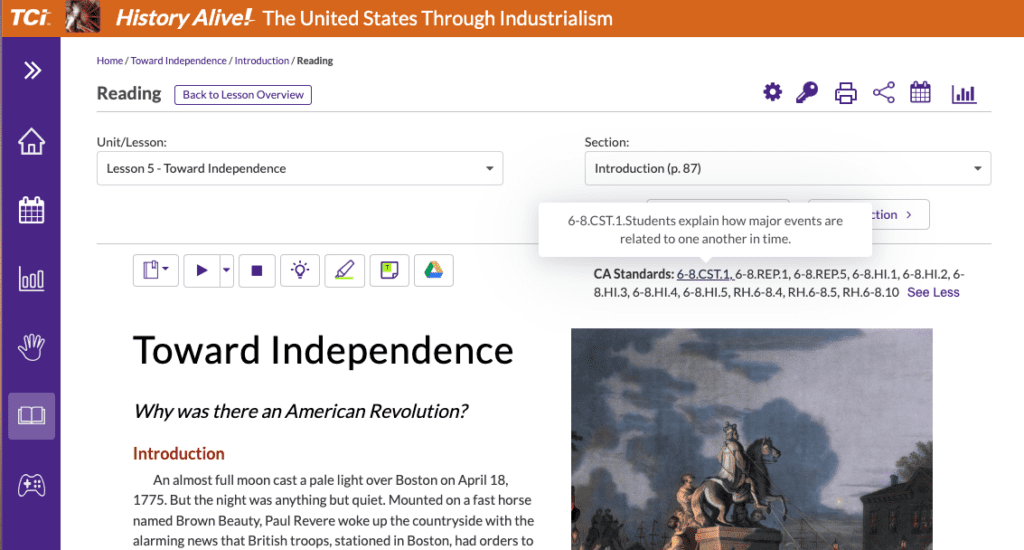
Task: Click RH.6-8.5 standard code
Action: tap(813, 293)
